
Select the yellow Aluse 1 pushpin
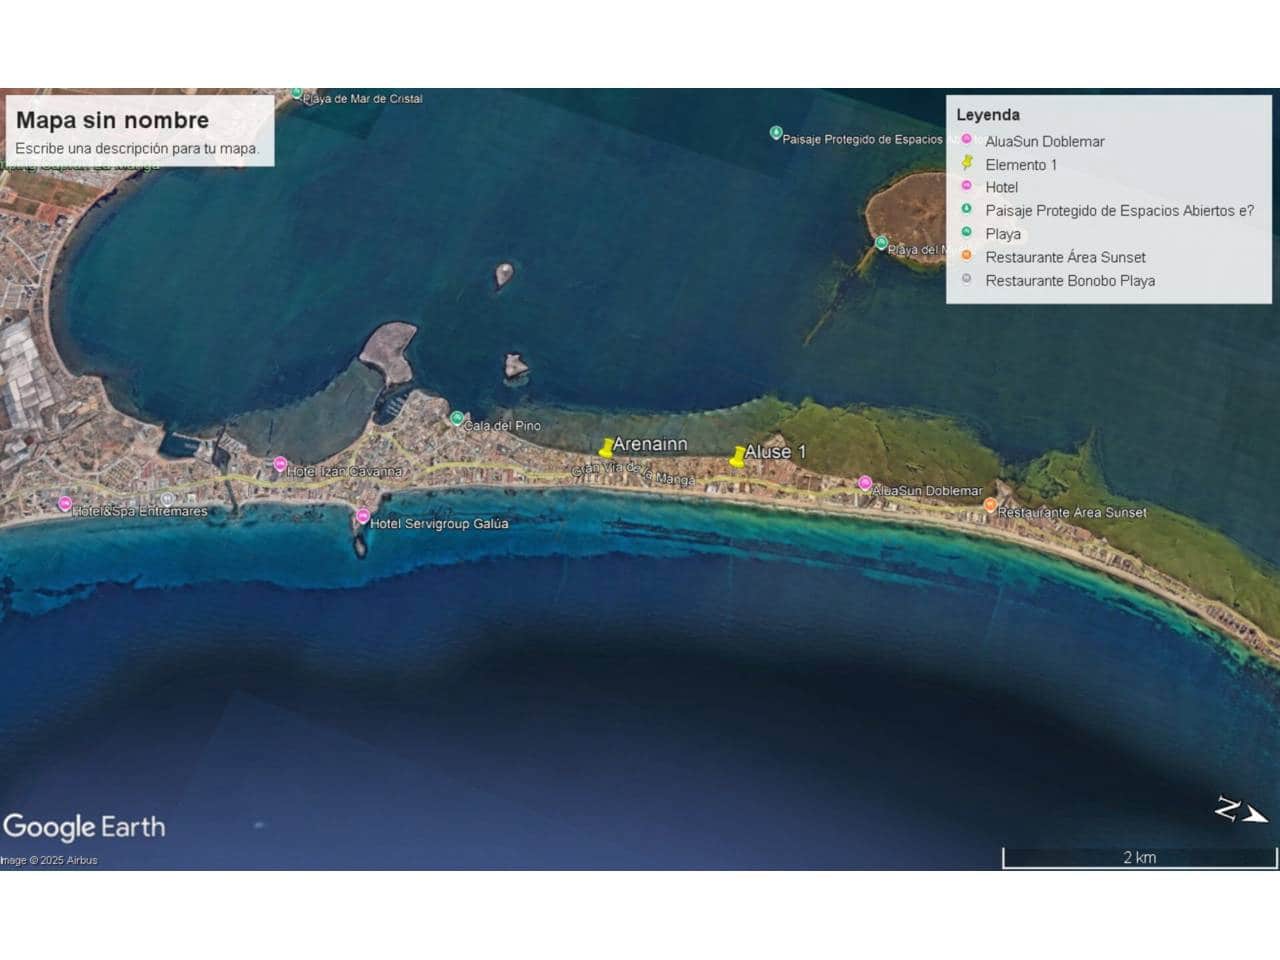[x=738, y=457]
